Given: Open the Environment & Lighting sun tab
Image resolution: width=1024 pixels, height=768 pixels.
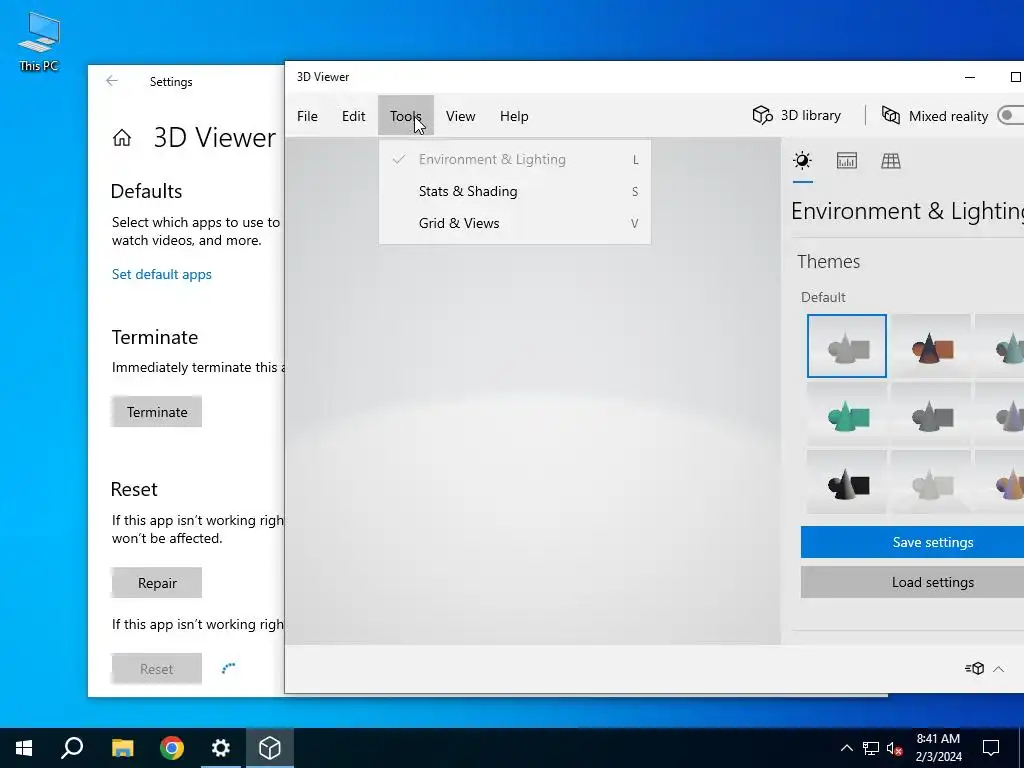Looking at the screenshot, I should (802, 161).
